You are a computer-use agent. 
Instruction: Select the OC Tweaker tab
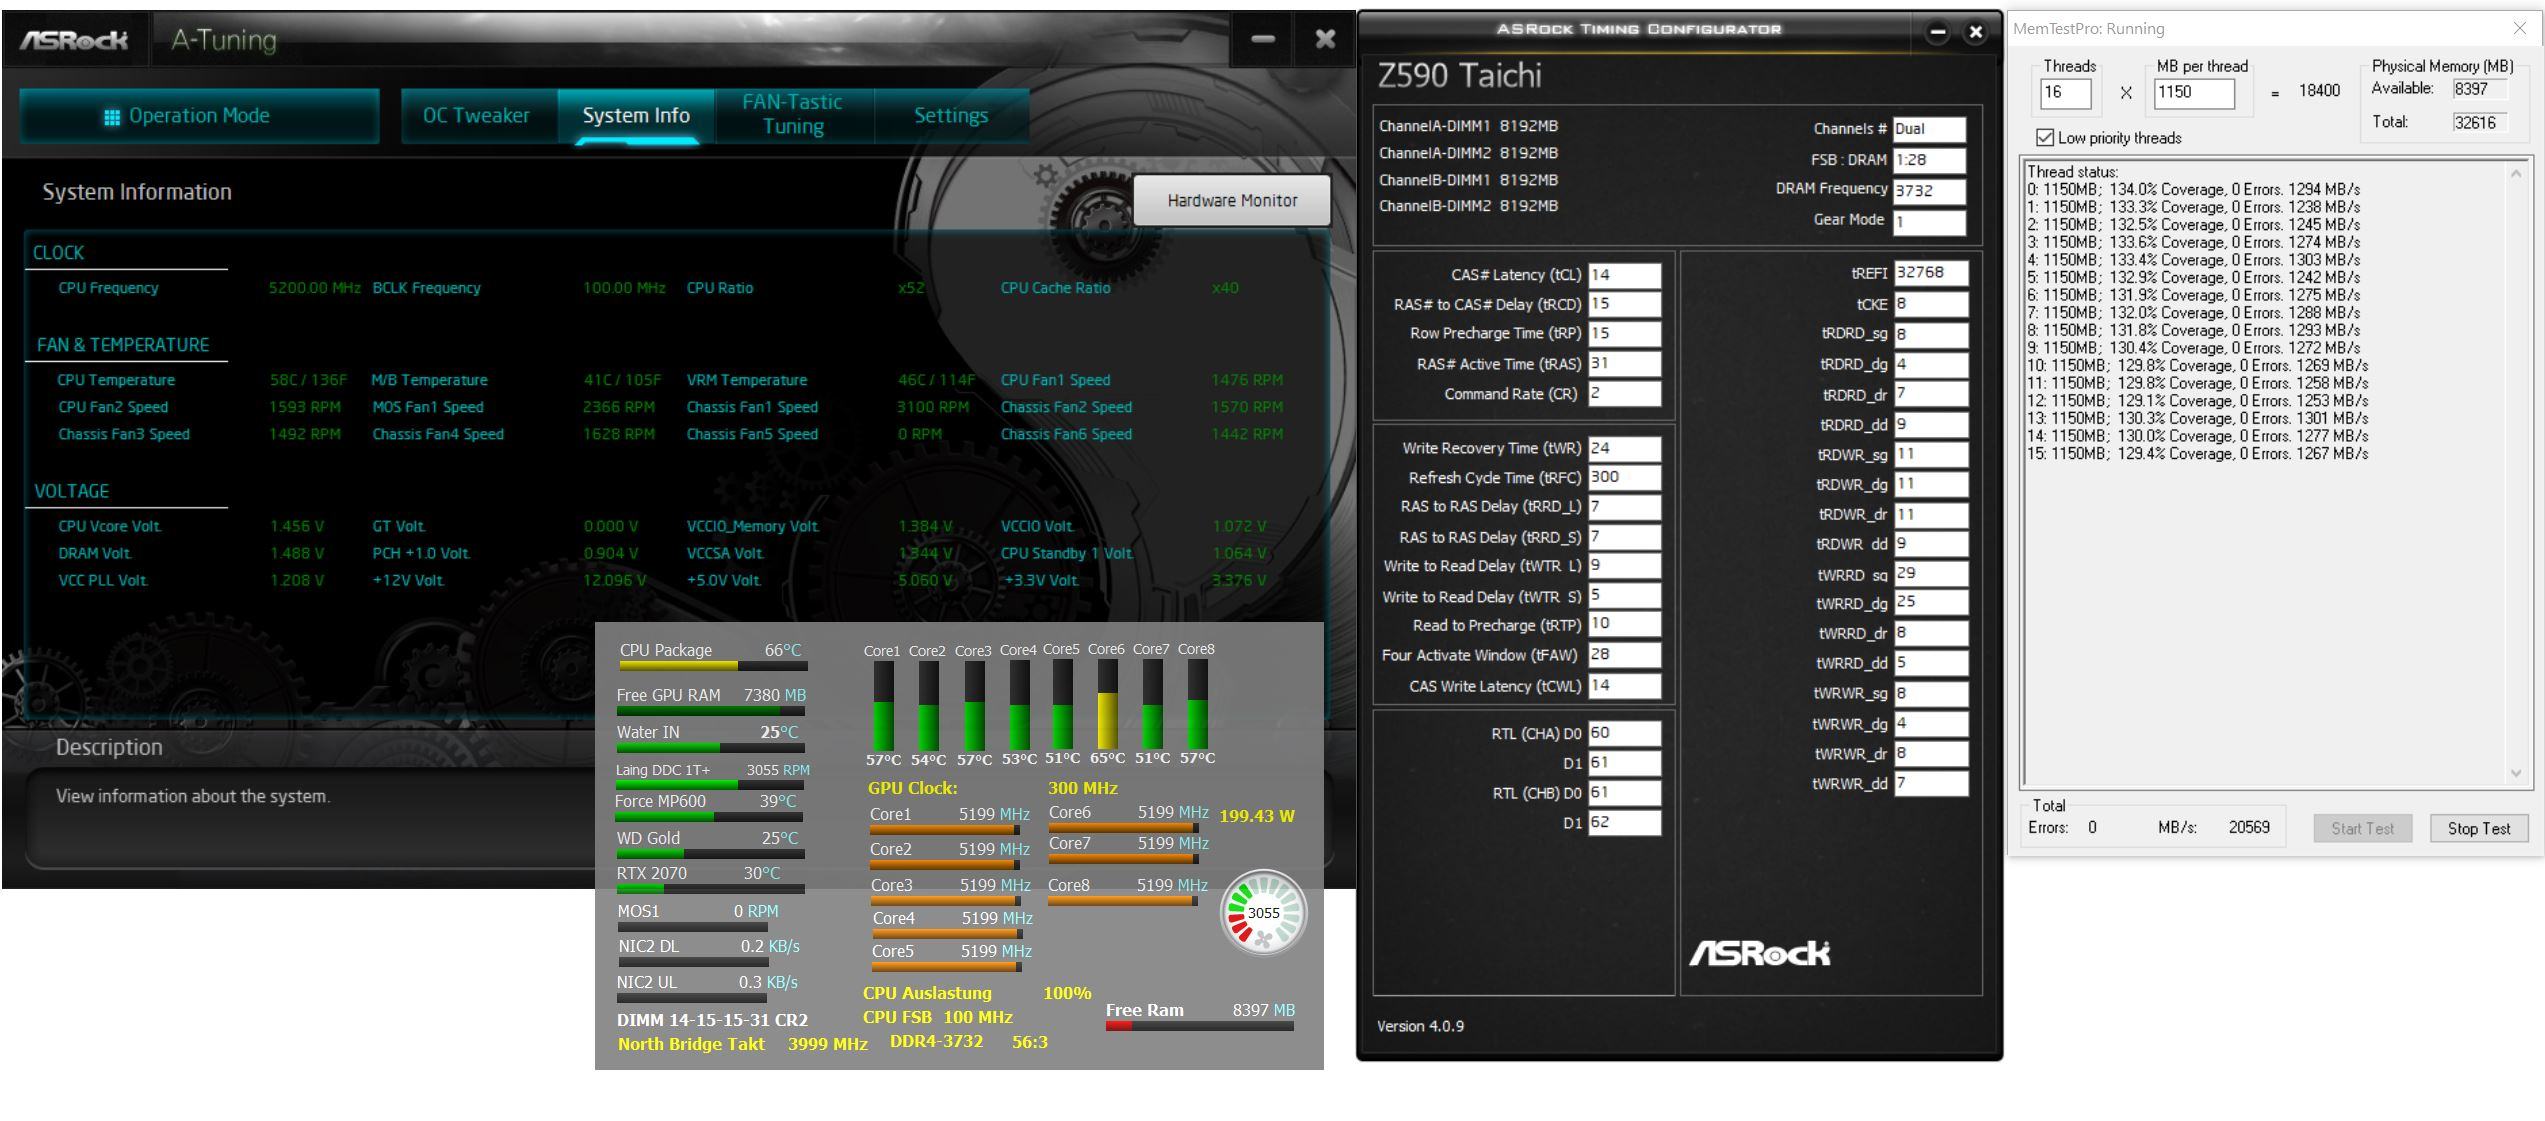477,112
